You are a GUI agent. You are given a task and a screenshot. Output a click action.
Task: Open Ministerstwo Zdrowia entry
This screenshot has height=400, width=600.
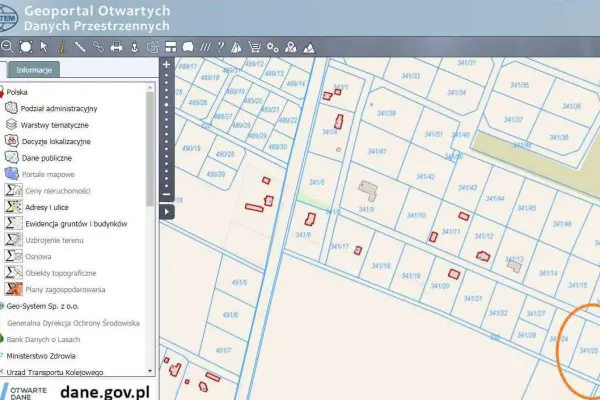coord(41,356)
